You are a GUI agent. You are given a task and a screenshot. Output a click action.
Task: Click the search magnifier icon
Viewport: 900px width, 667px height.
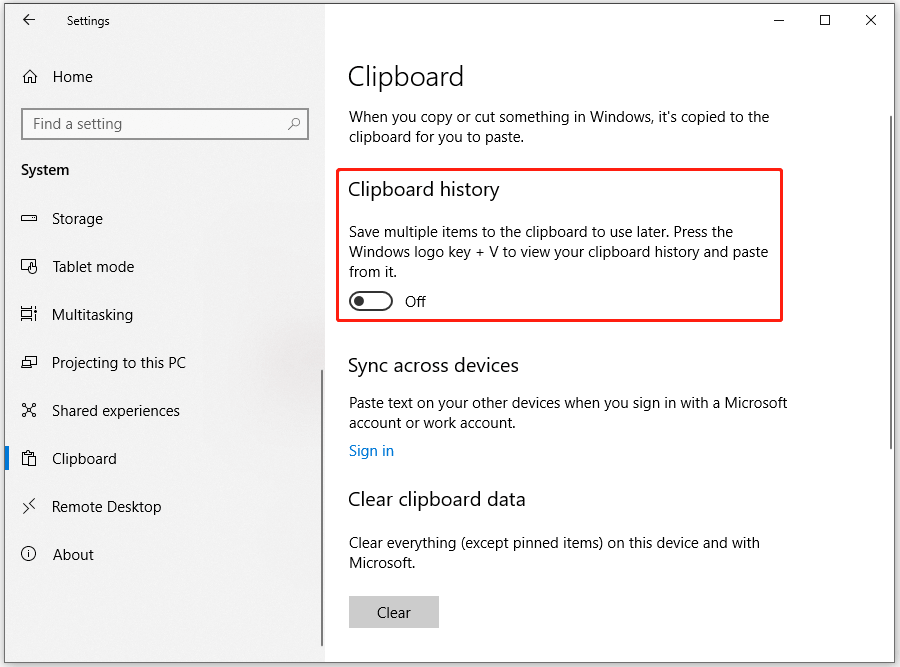[294, 124]
